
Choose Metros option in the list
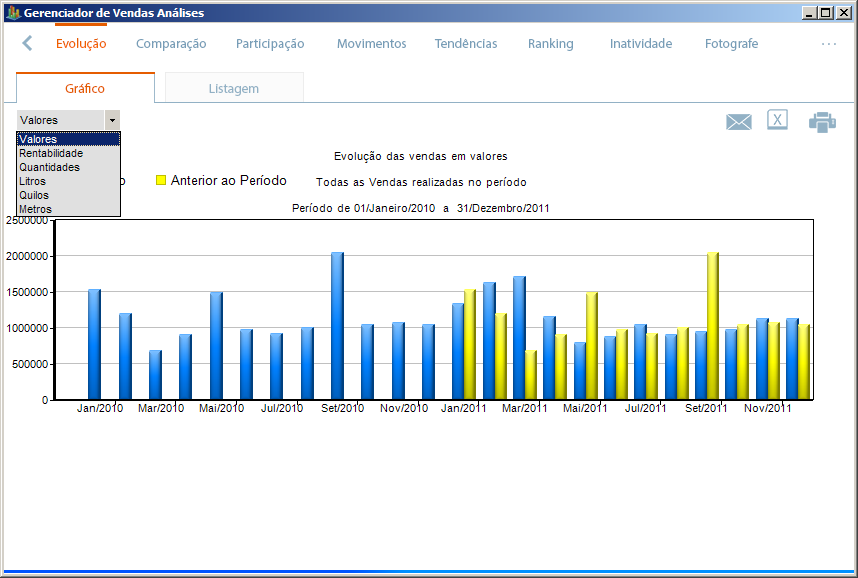tap(35, 209)
